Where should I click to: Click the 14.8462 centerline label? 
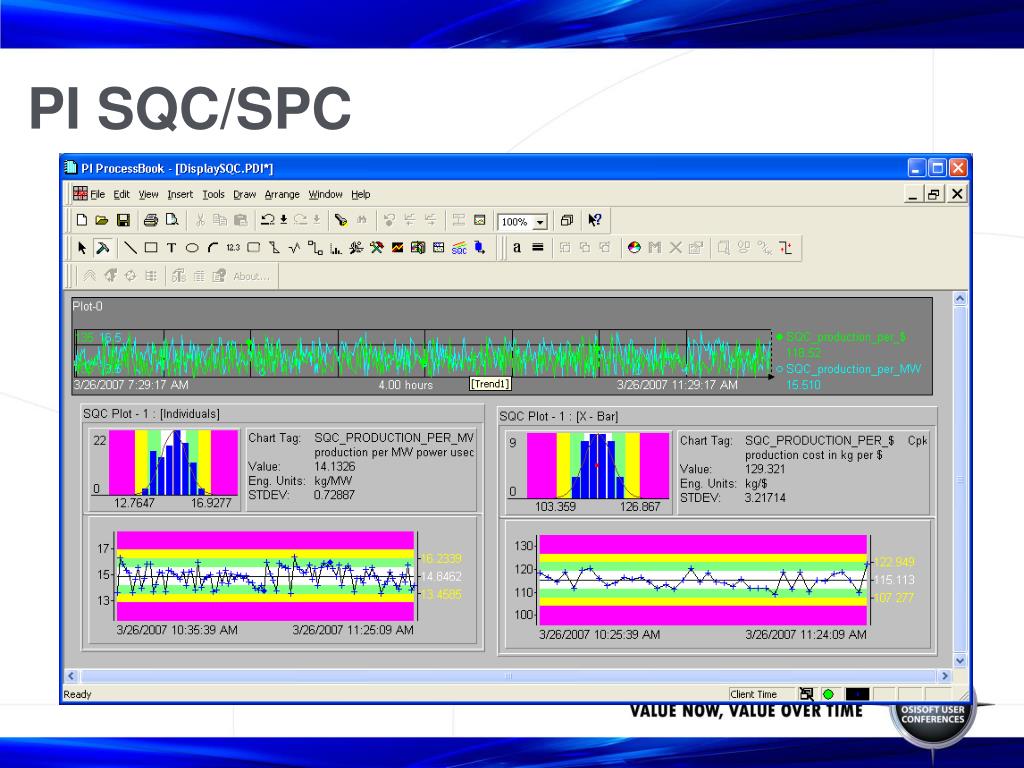(x=441, y=577)
